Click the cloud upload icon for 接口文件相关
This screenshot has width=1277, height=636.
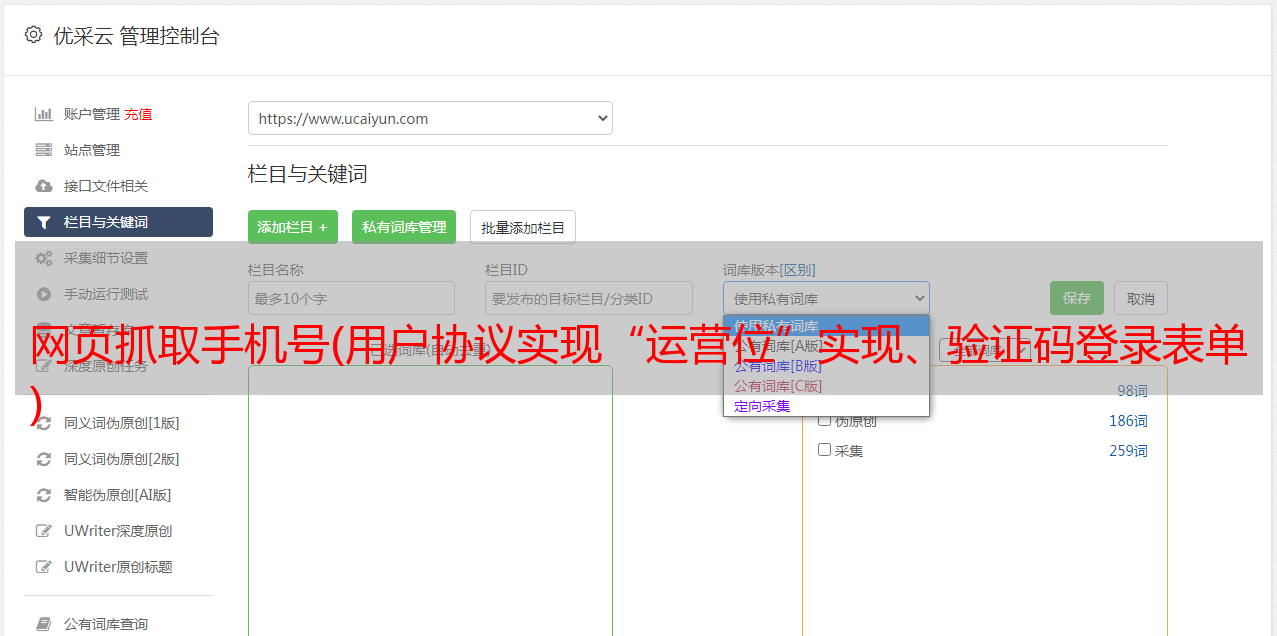[x=44, y=186]
